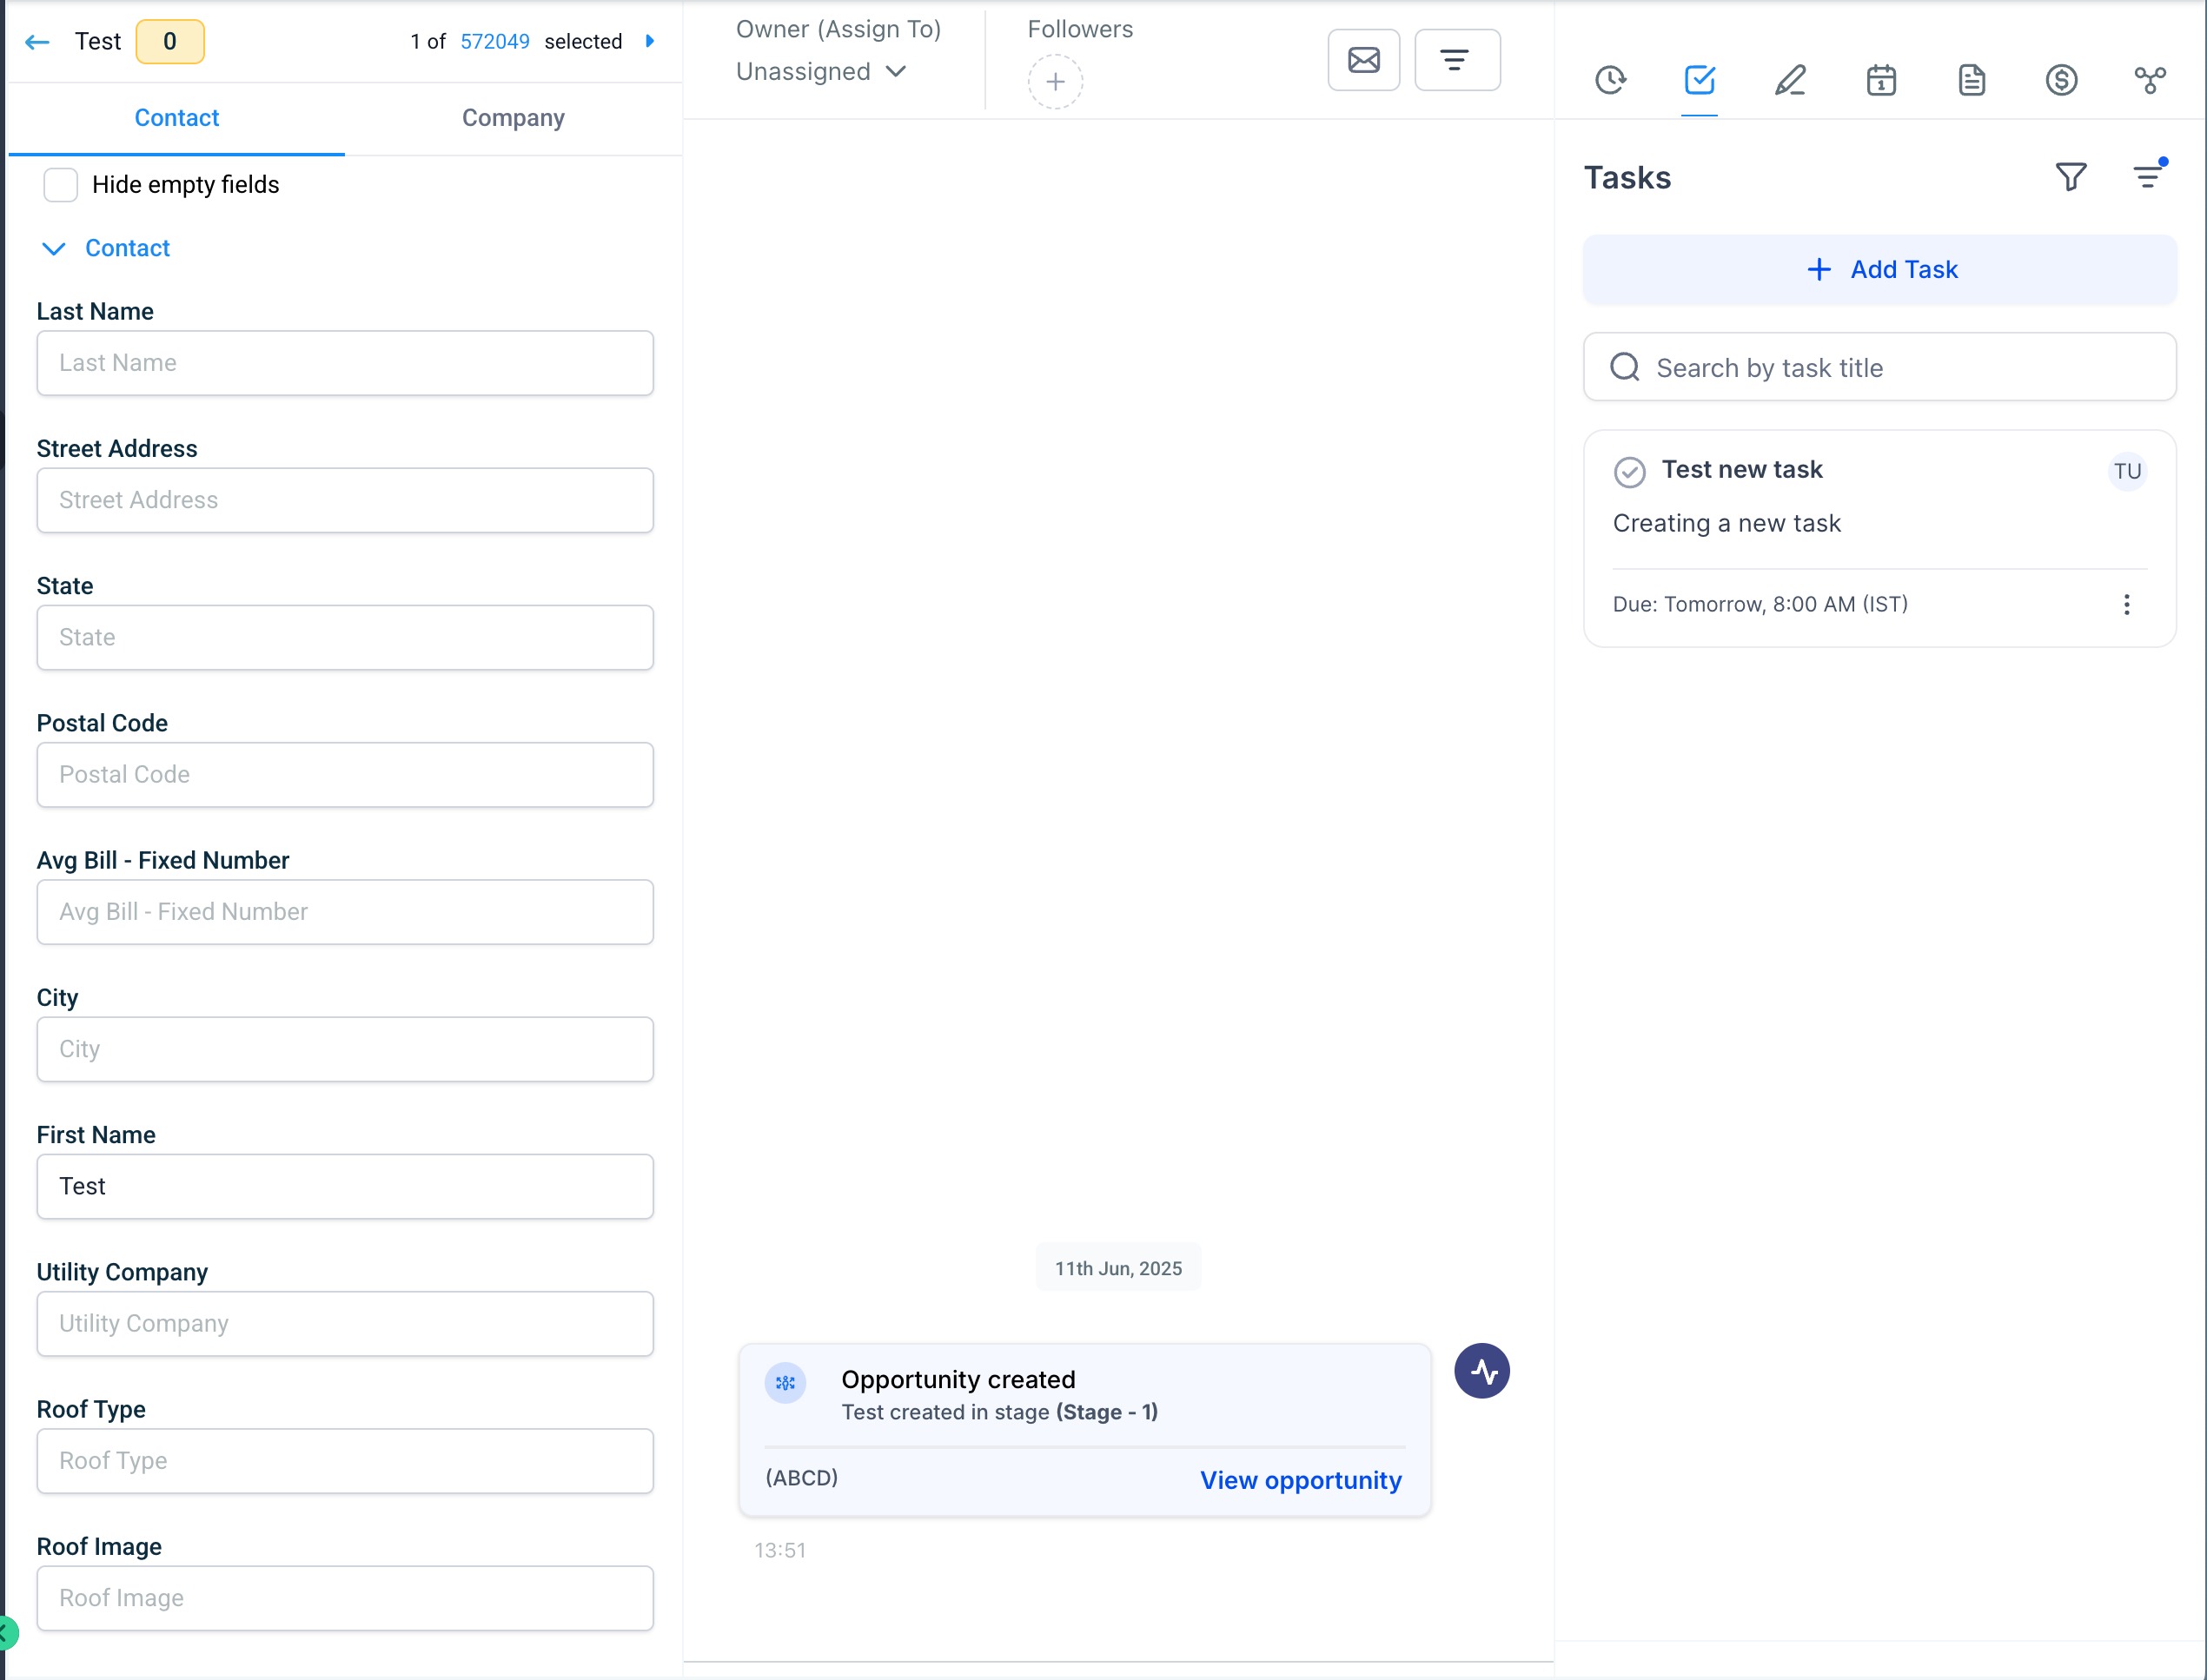Collapse the Contact section chevron

[x=54, y=248]
